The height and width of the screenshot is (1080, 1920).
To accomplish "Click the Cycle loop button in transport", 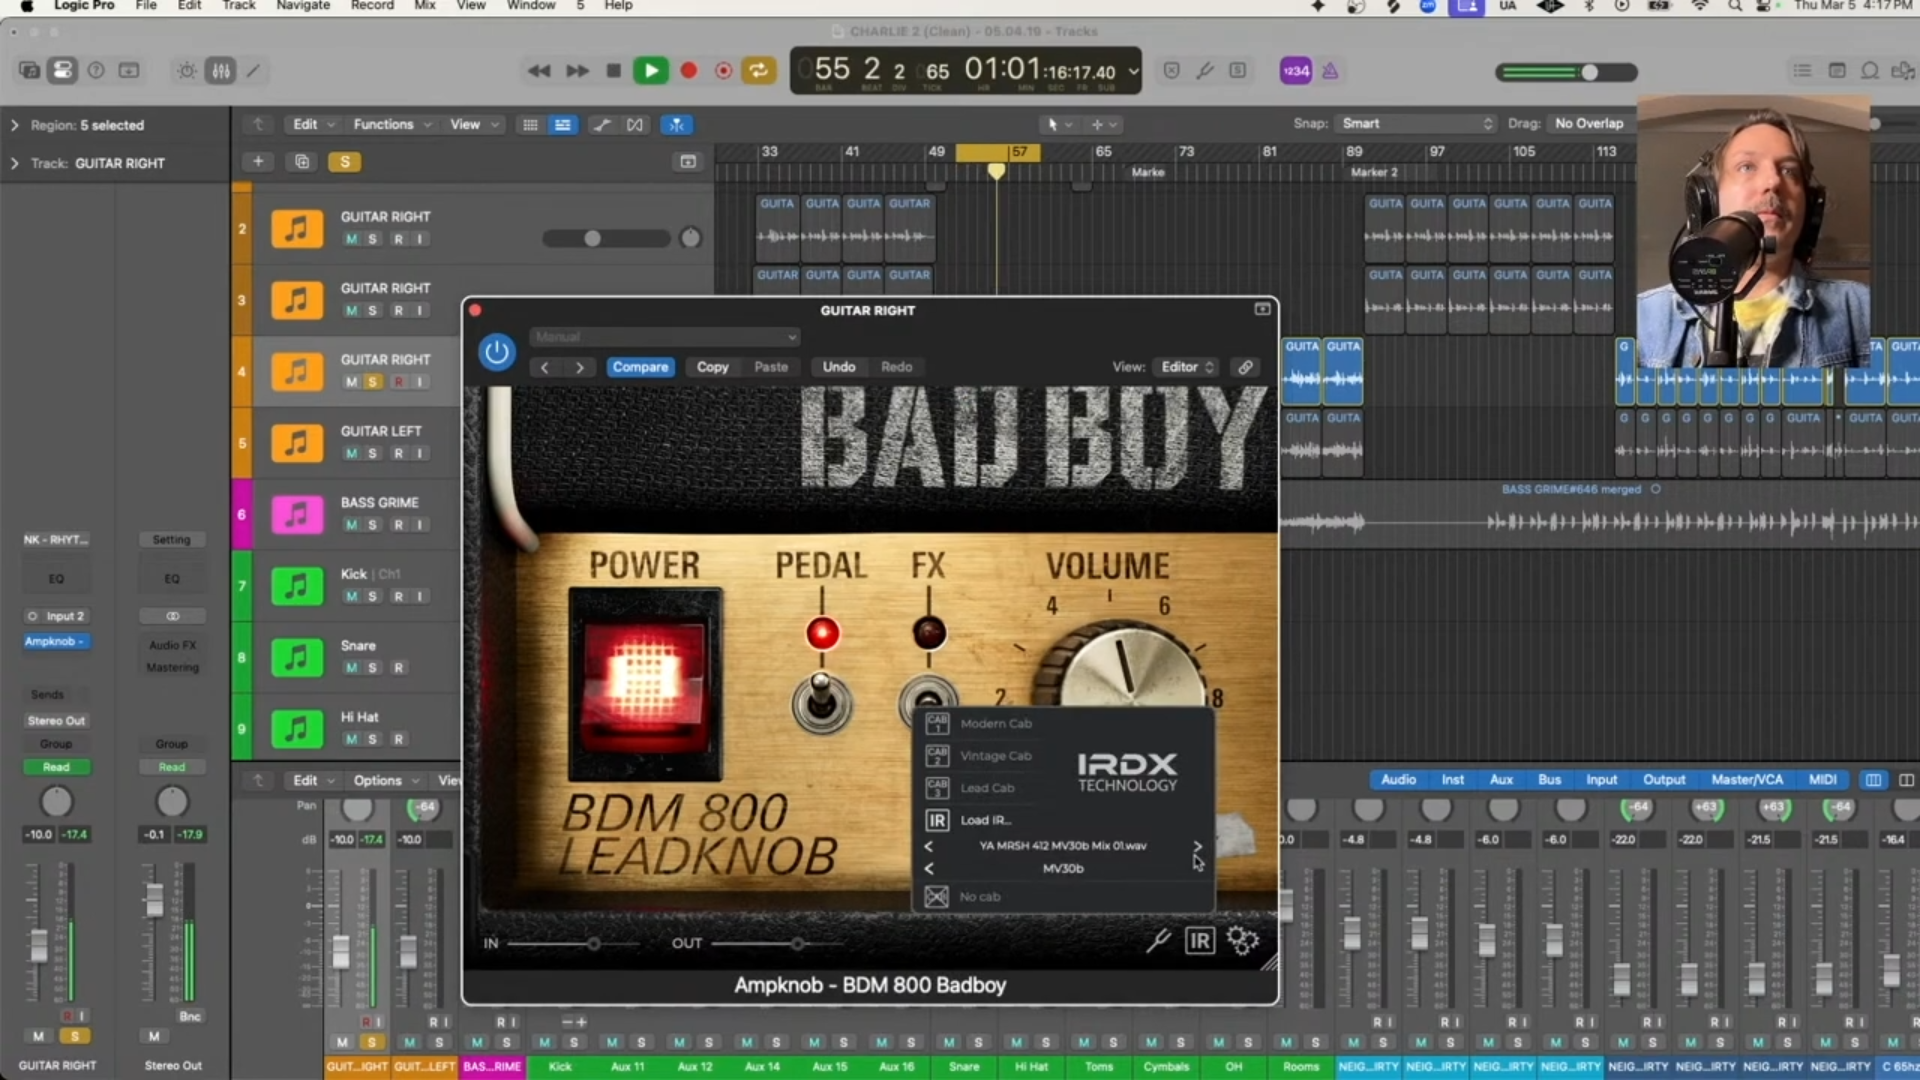I will (x=758, y=71).
